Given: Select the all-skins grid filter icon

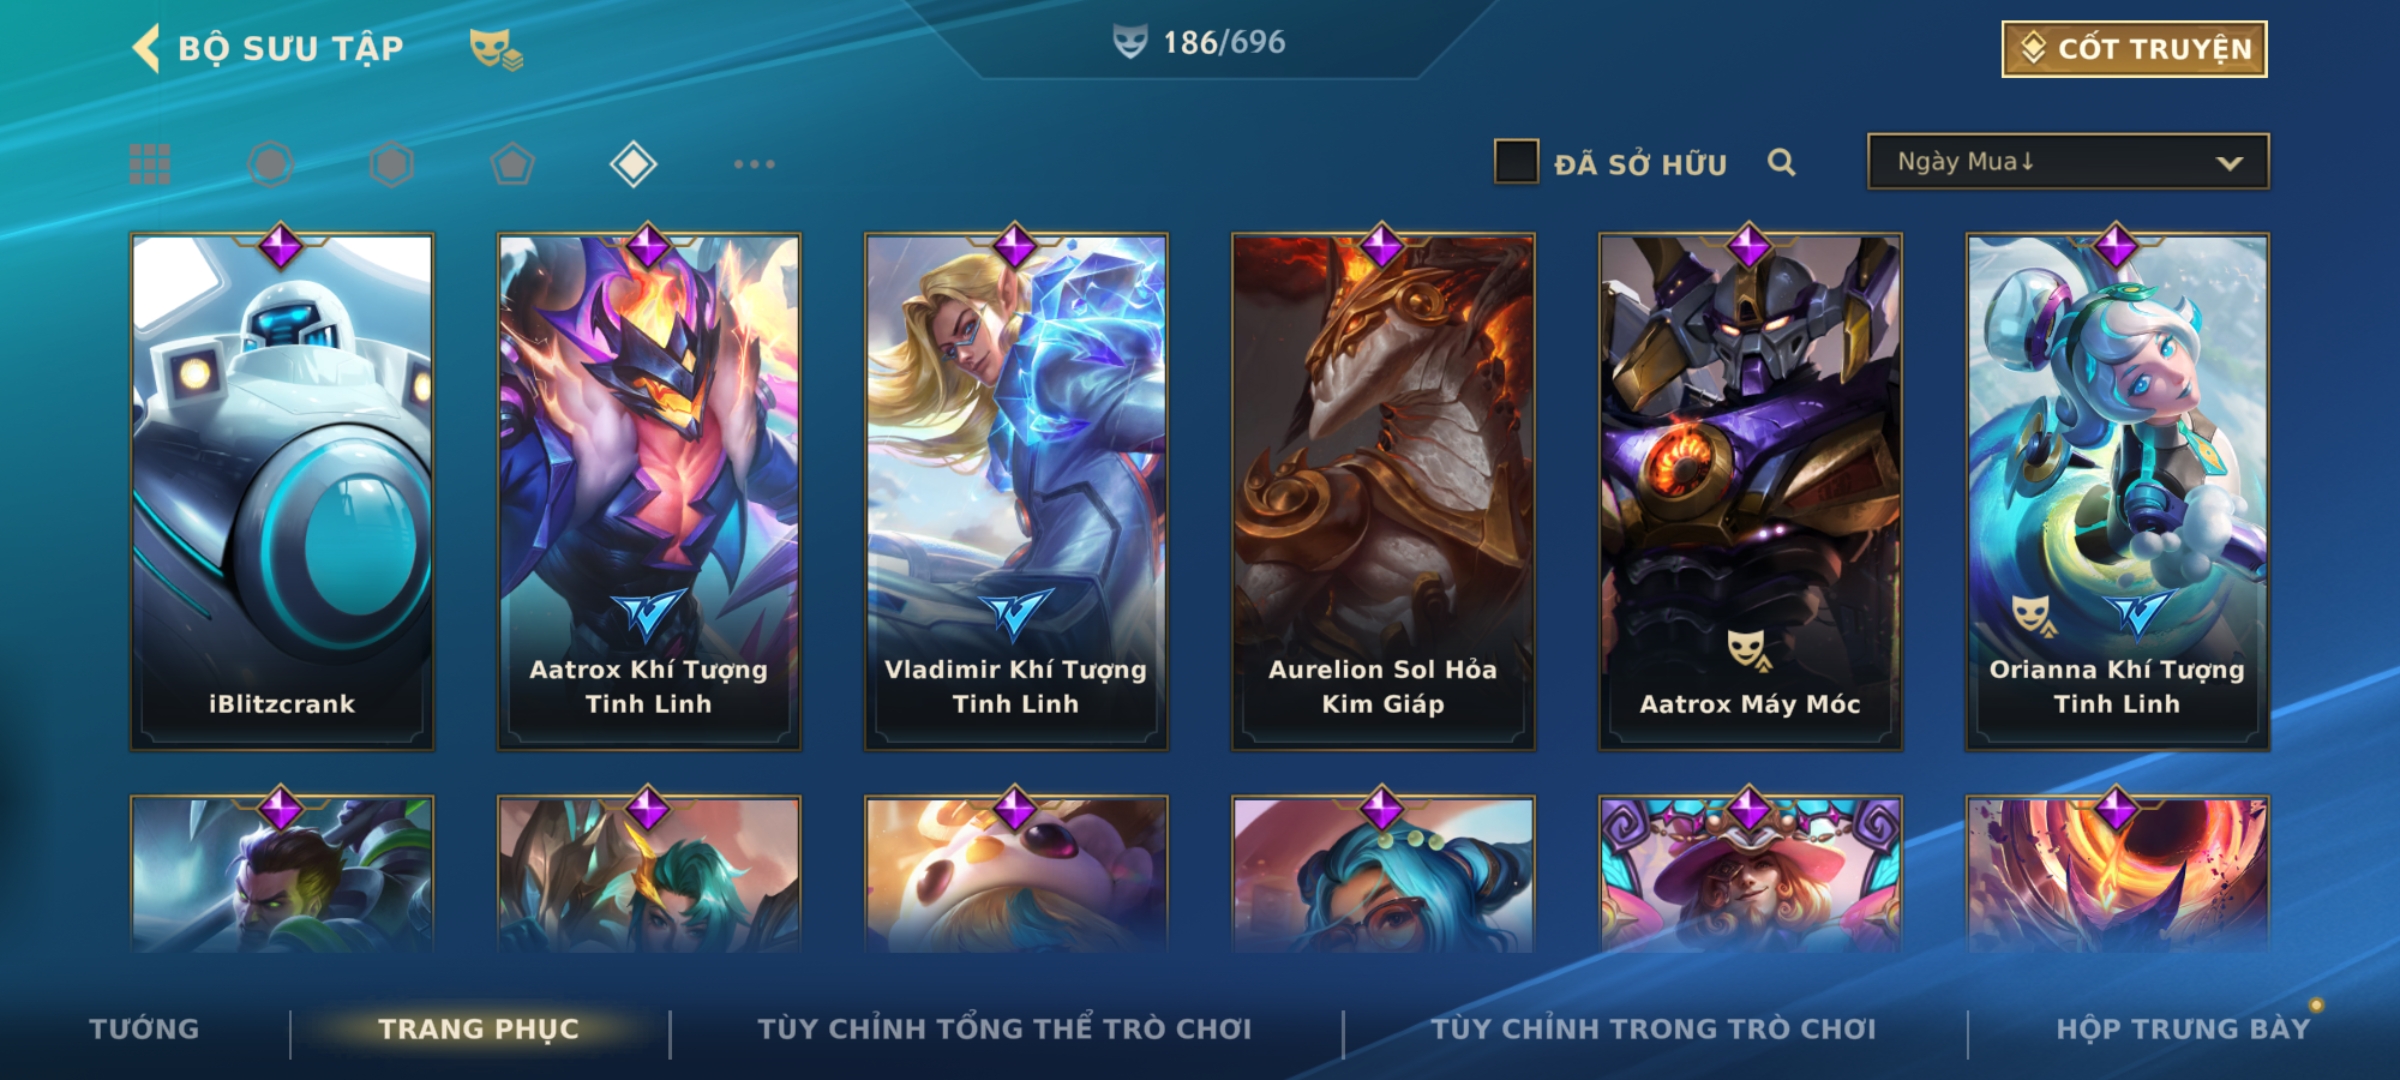Looking at the screenshot, I should (x=150, y=164).
